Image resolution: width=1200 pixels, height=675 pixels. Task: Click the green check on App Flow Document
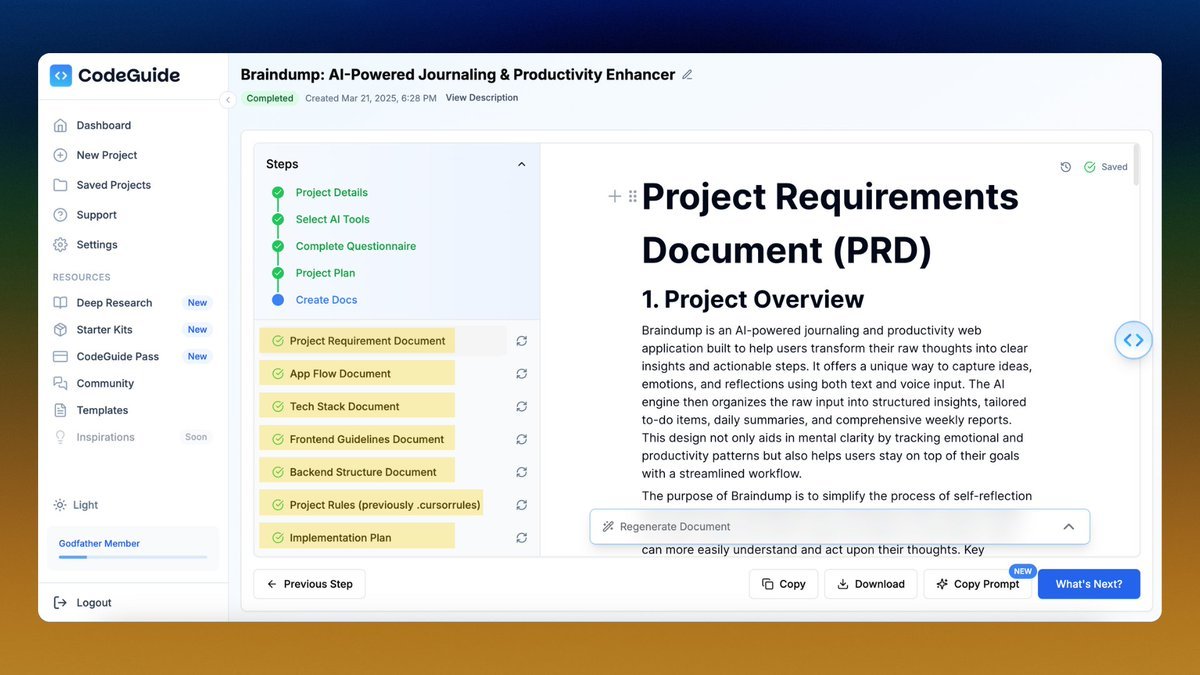tap(277, 374)
